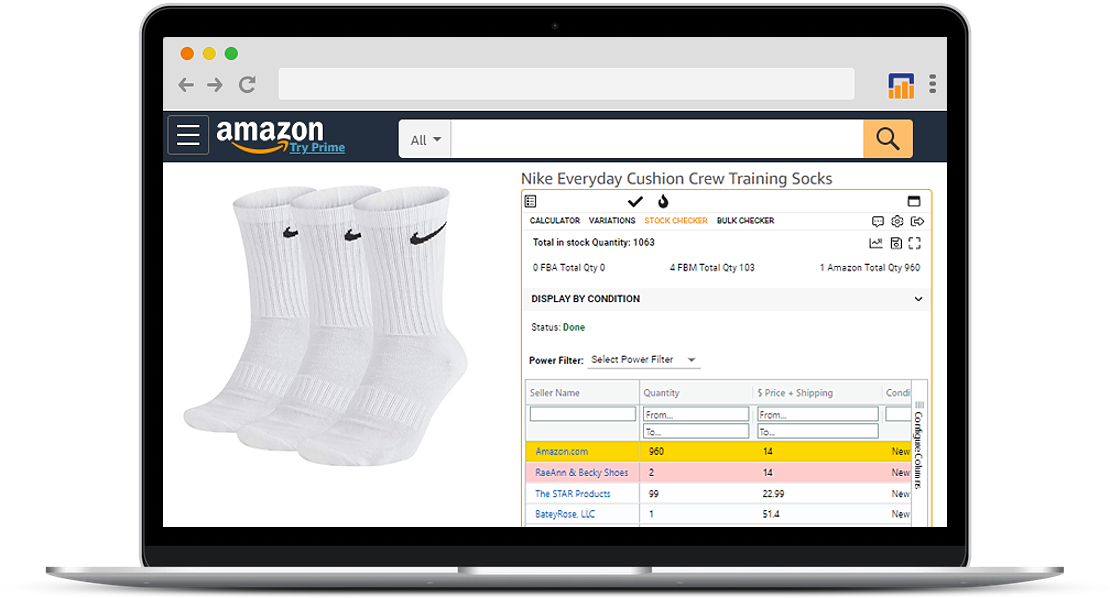The height and width of the screenshot is (598, 1110).
Task: Click the chat feedback speech bubble icon
Action: click(878, 222)
